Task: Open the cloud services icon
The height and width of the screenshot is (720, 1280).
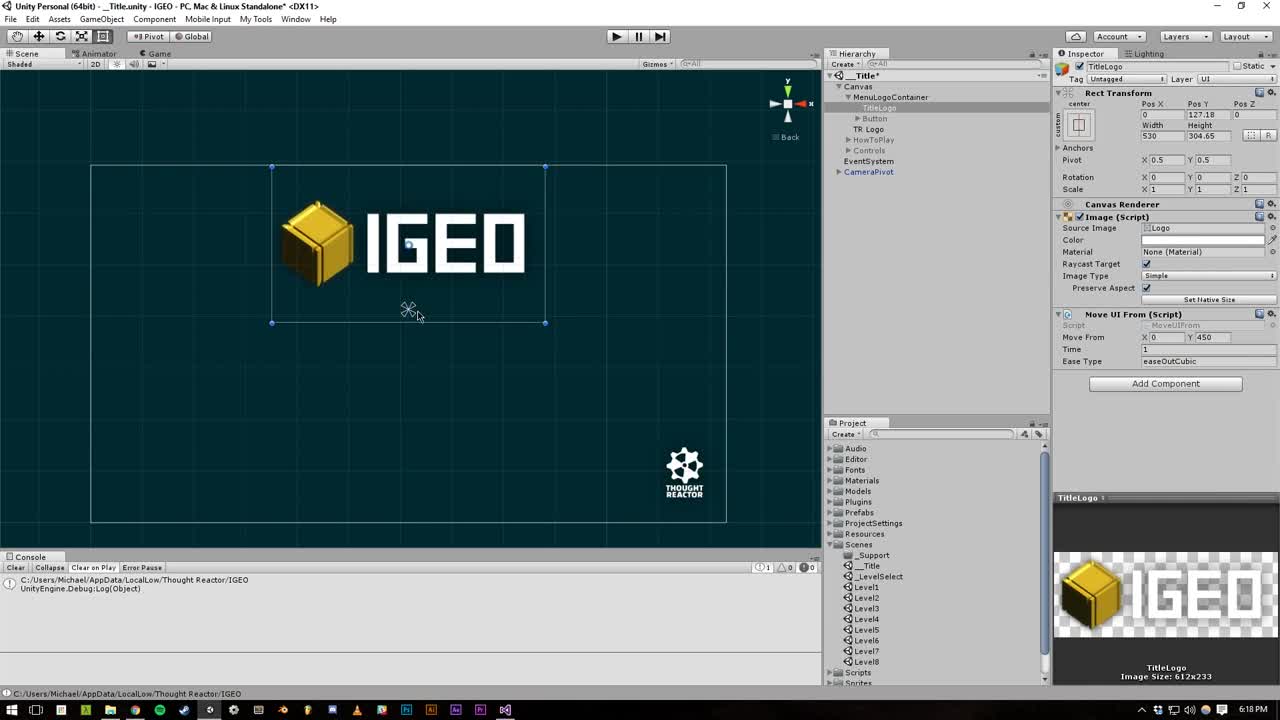Action: pyautogui.click(x=1076, y=36)
